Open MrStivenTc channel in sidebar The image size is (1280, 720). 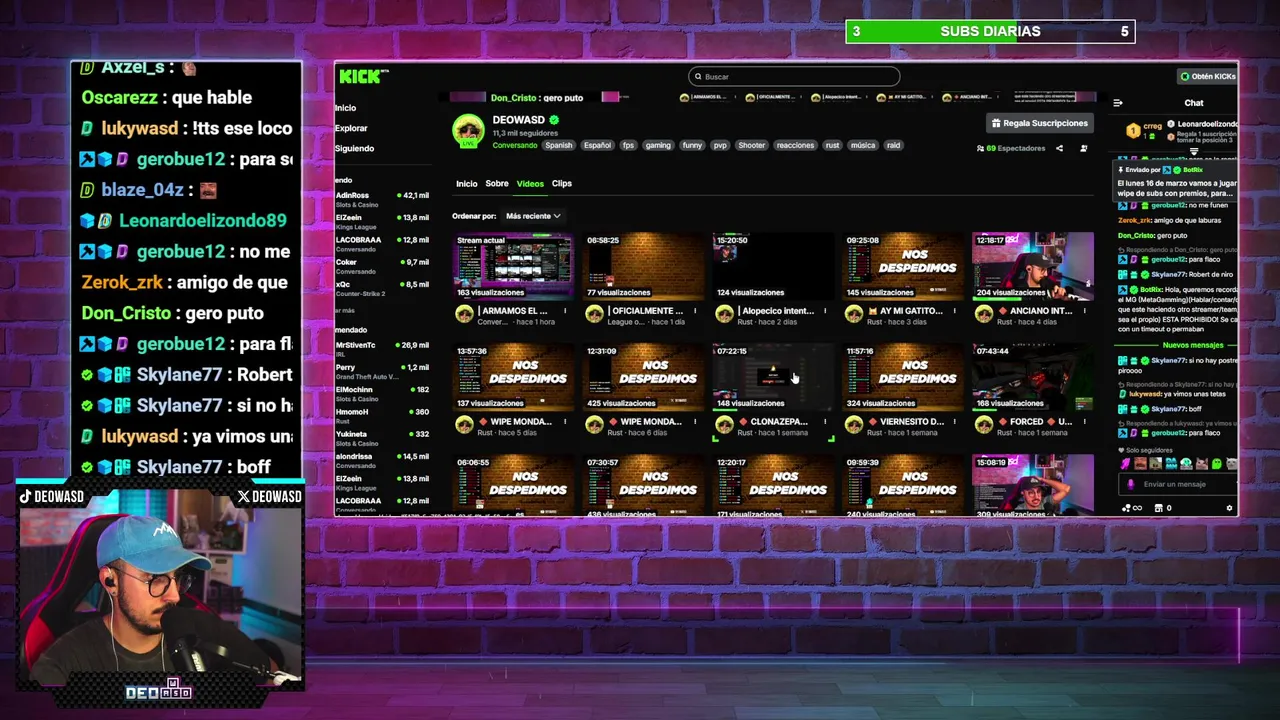(x=382, y=349)
